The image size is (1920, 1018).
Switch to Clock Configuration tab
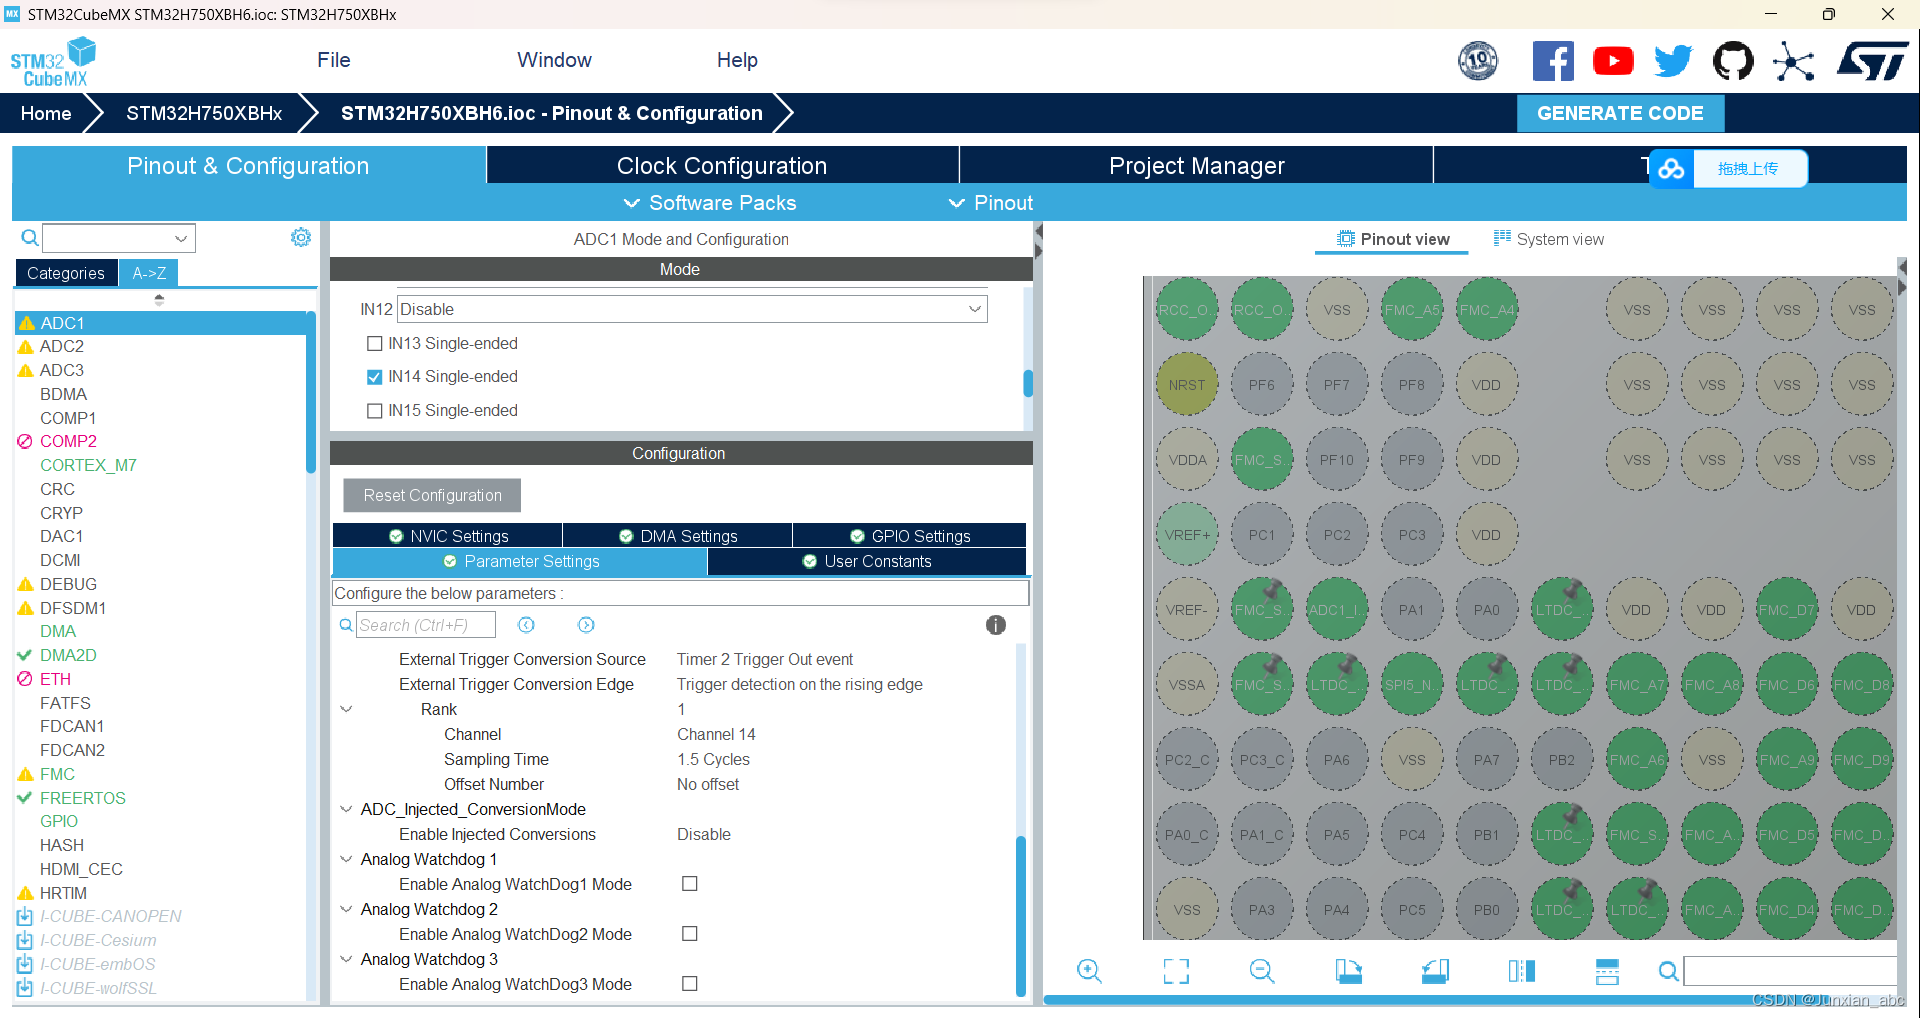(722, 166)
